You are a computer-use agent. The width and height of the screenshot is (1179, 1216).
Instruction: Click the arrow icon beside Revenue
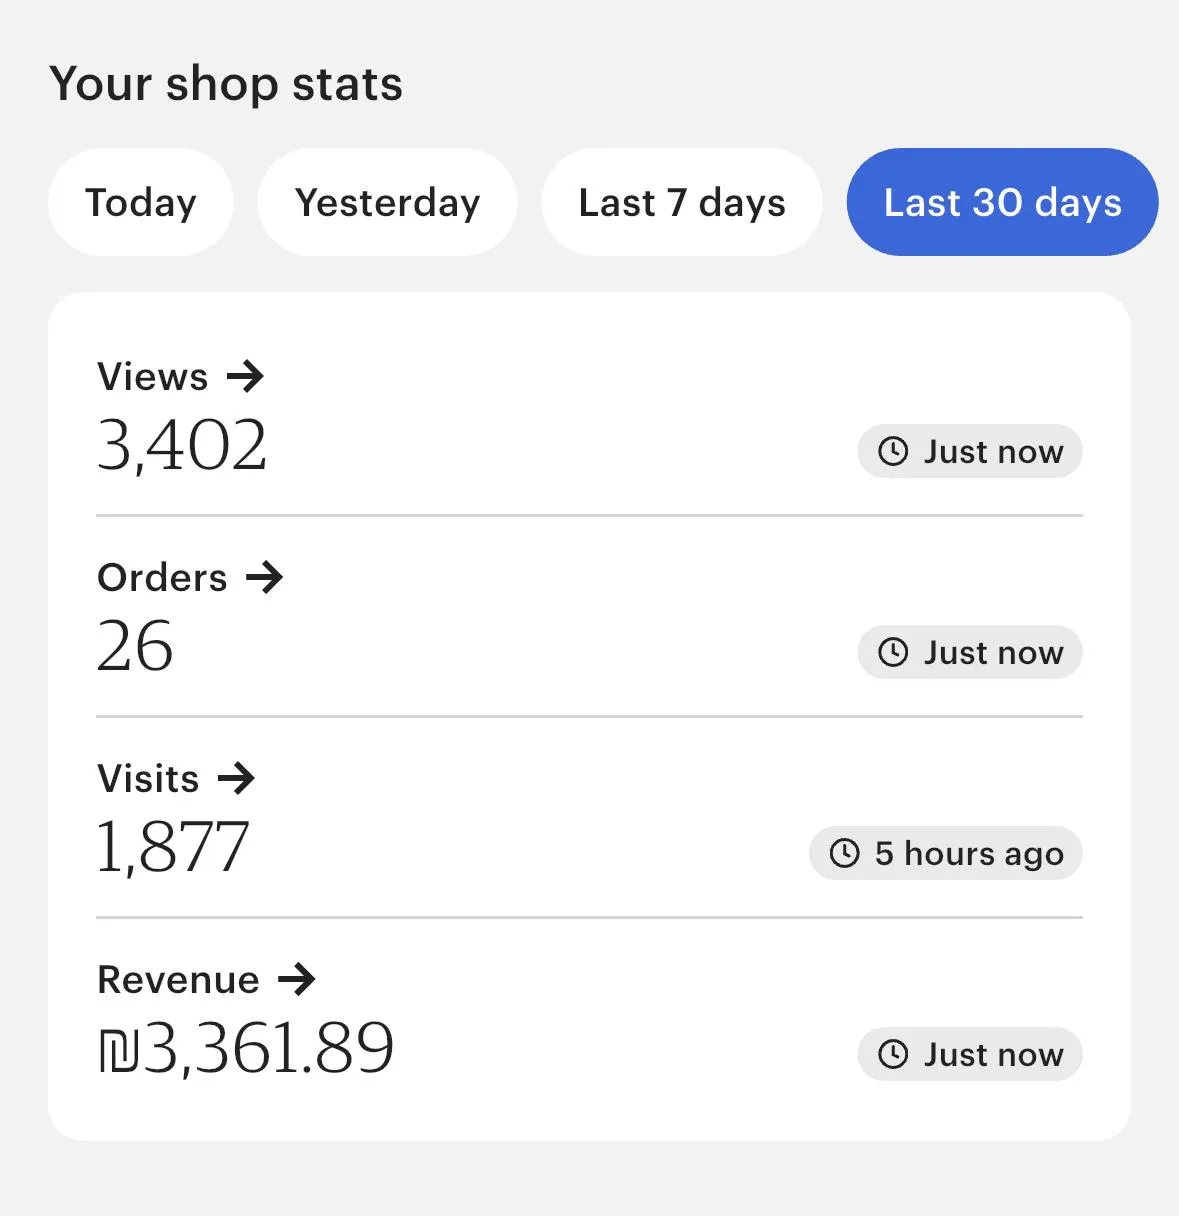tap(297, 979)
